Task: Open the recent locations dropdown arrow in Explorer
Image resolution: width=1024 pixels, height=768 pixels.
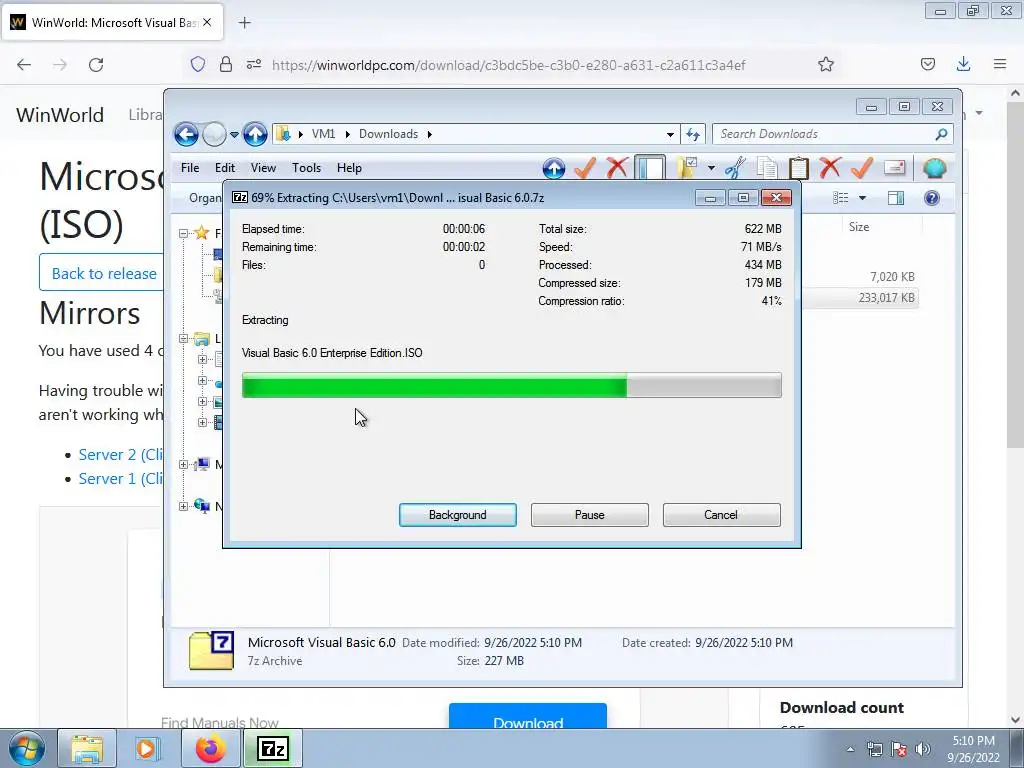Action: click(x=234, y=135)
